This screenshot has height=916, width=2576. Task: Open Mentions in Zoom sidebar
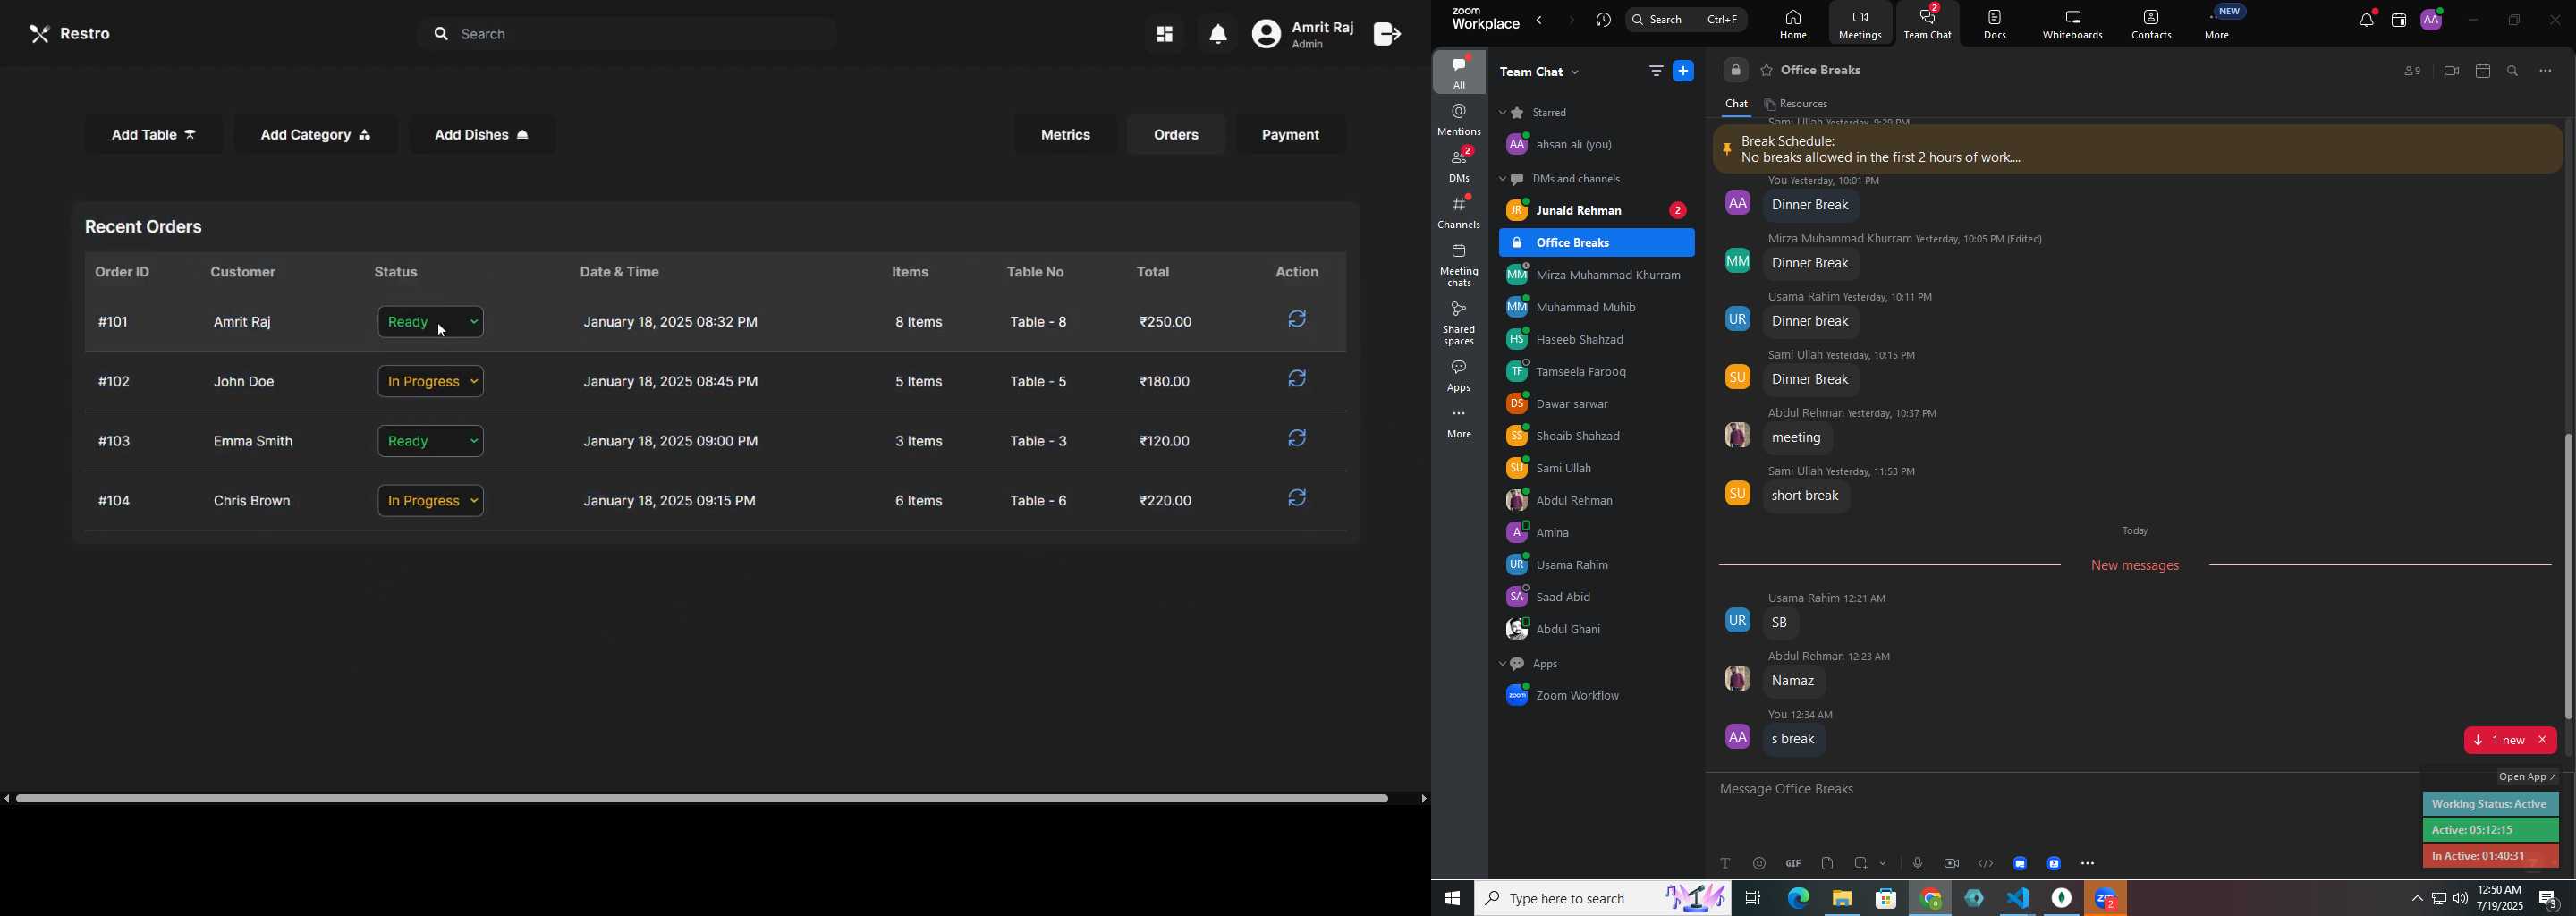(x=1459, y=119)
